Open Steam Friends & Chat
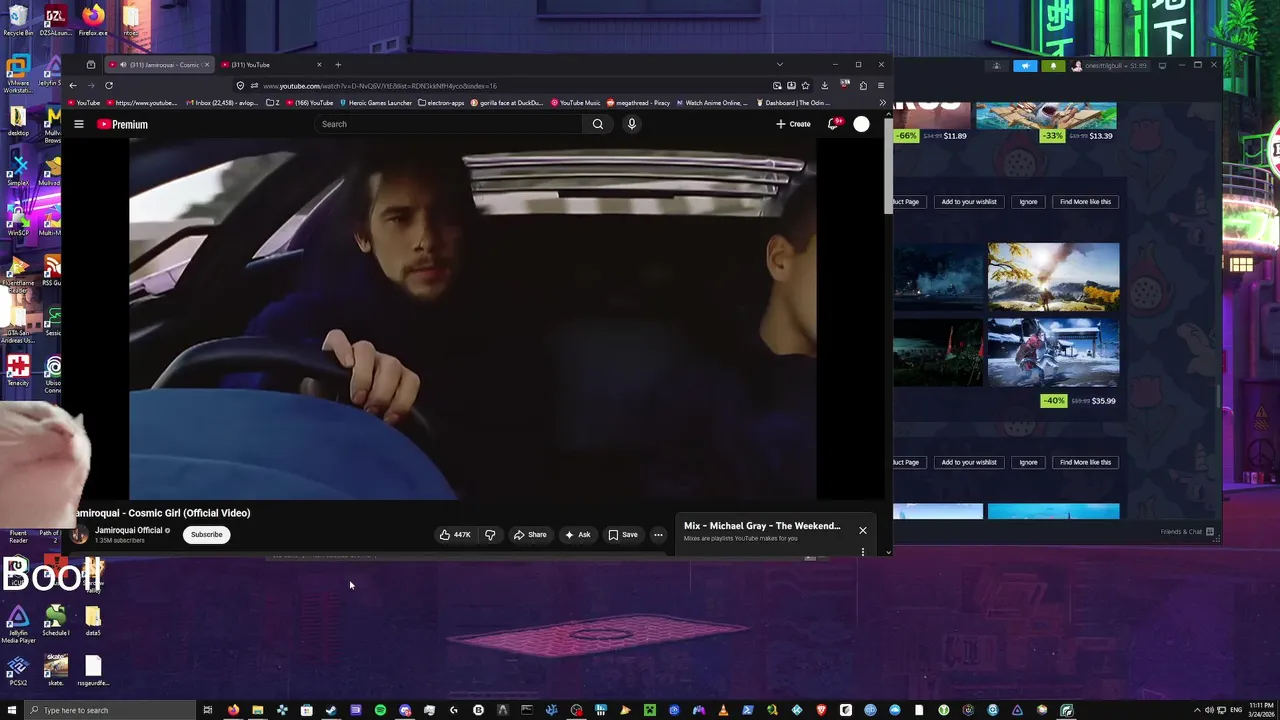Screen dimensions: 1280x720 point(1187,531)
